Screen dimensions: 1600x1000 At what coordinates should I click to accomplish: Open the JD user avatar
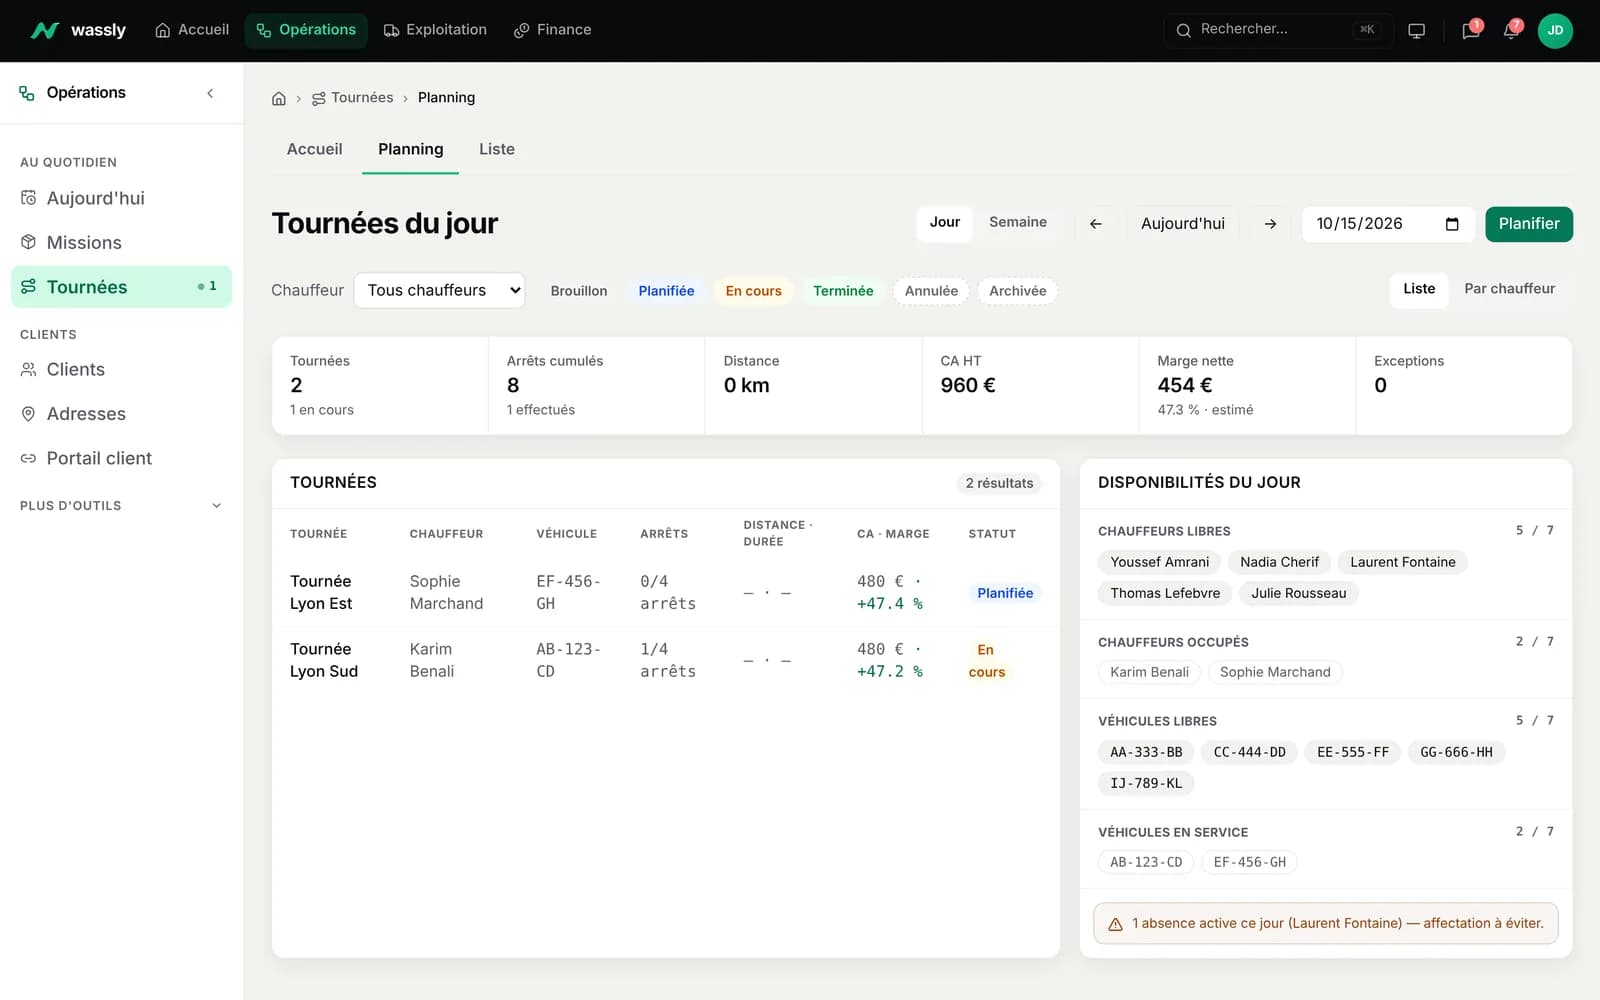(1555, 31)
